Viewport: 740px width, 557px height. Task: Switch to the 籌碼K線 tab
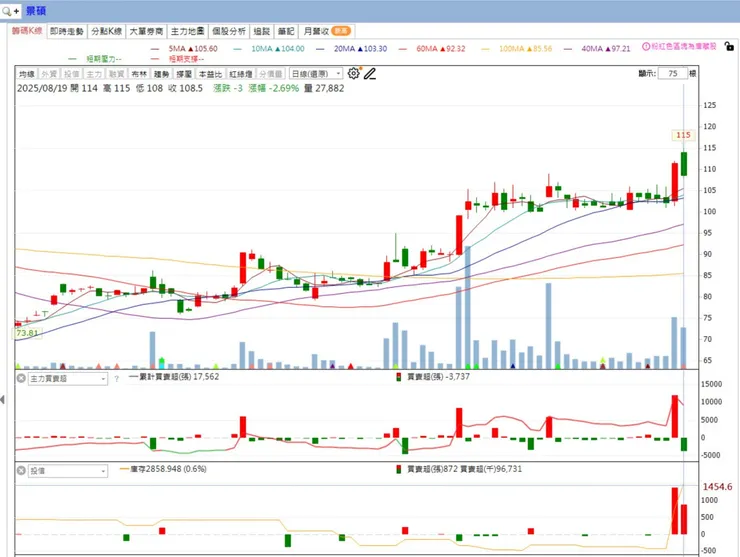tap(27, 31)
